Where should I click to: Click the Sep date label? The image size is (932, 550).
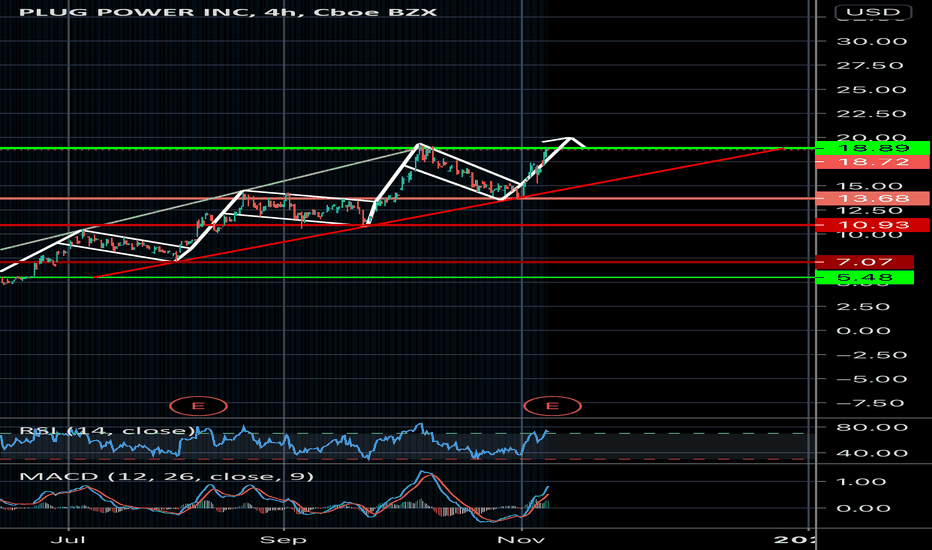(x=284, y=539)
